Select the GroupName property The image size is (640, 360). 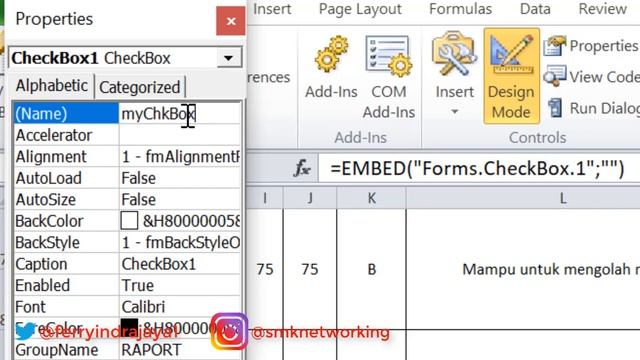[x=66, y=350]
